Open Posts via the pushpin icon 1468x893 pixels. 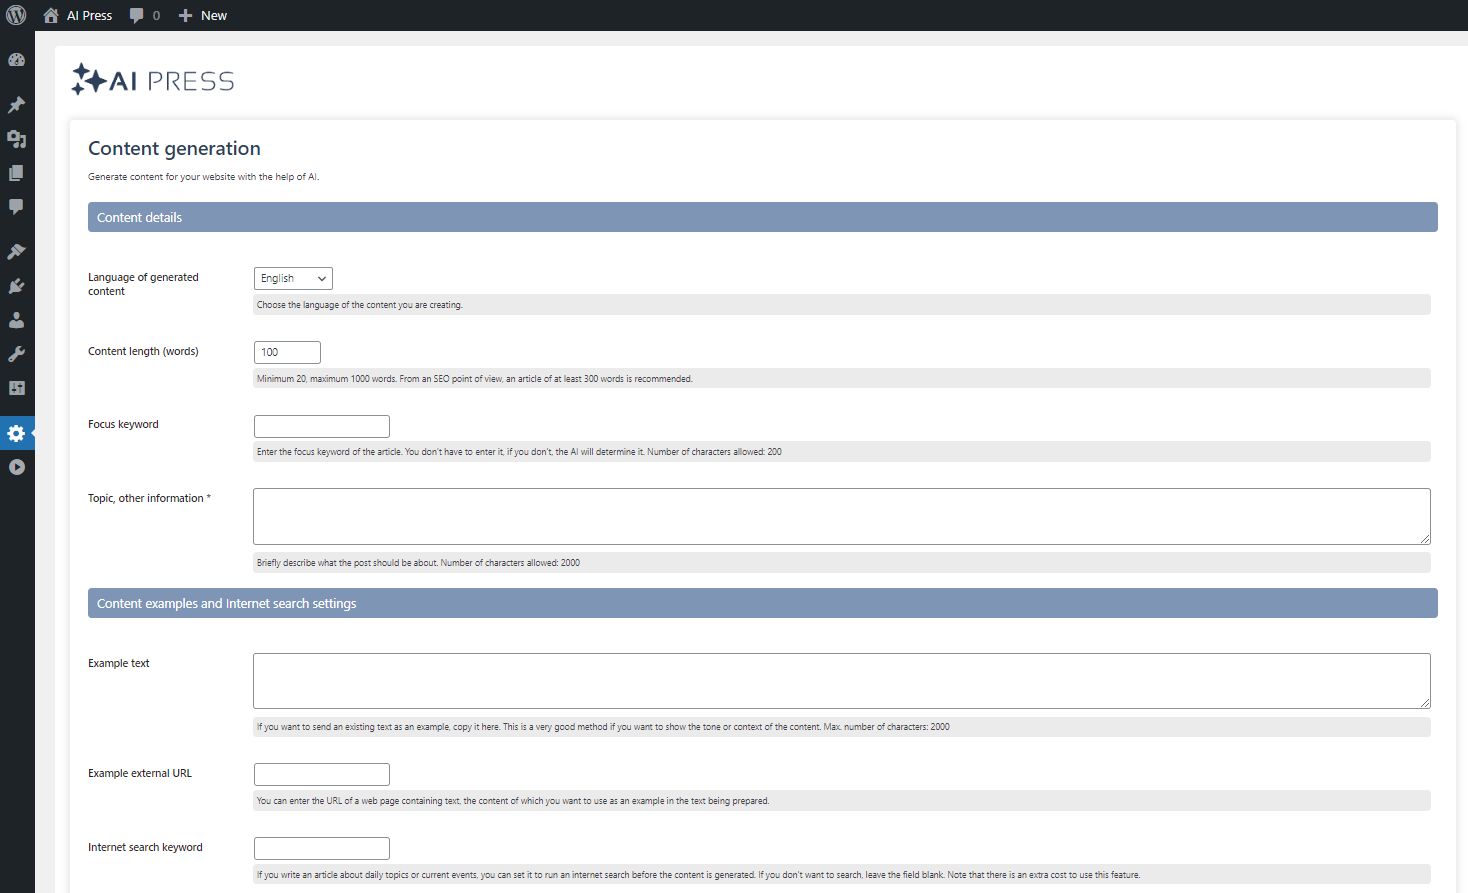point(16,105)
